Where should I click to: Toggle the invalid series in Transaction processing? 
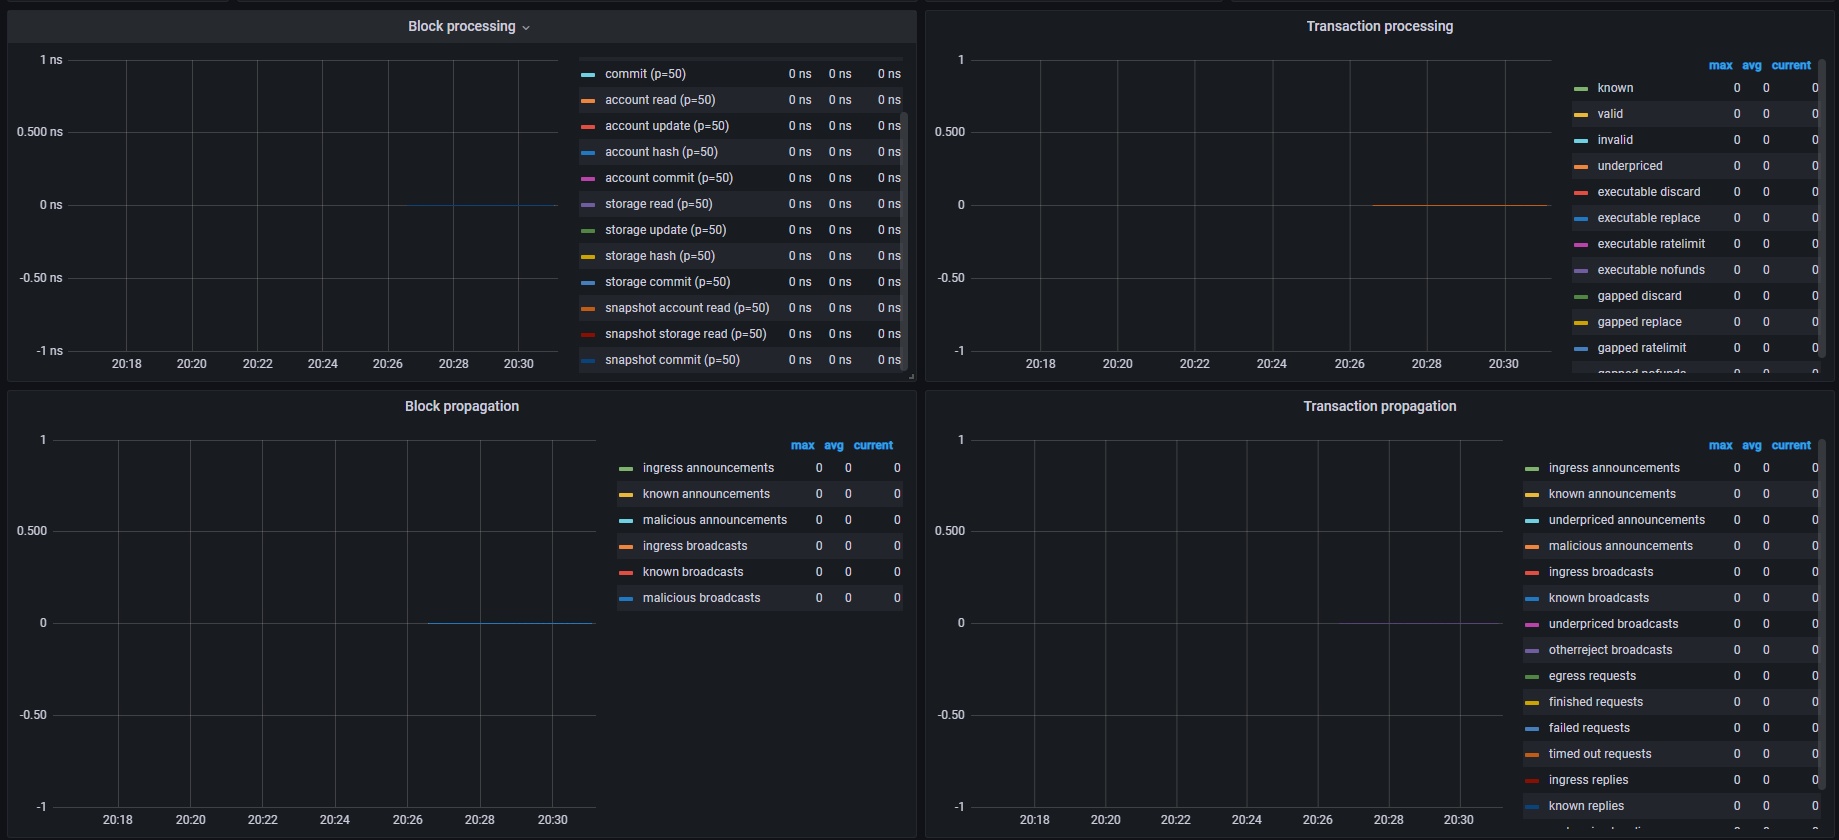[x=1615, y=140]
